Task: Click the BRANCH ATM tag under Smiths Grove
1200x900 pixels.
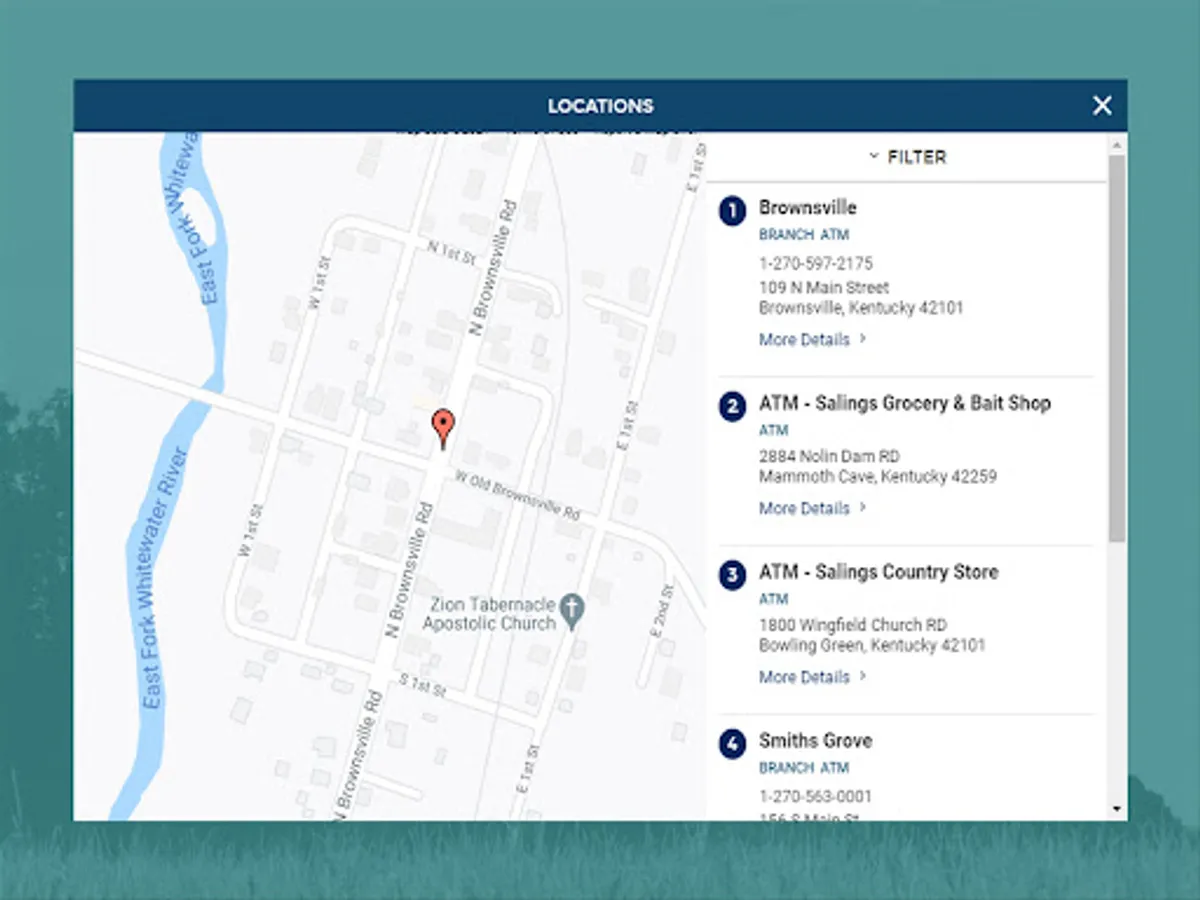Action: (804, 768)
